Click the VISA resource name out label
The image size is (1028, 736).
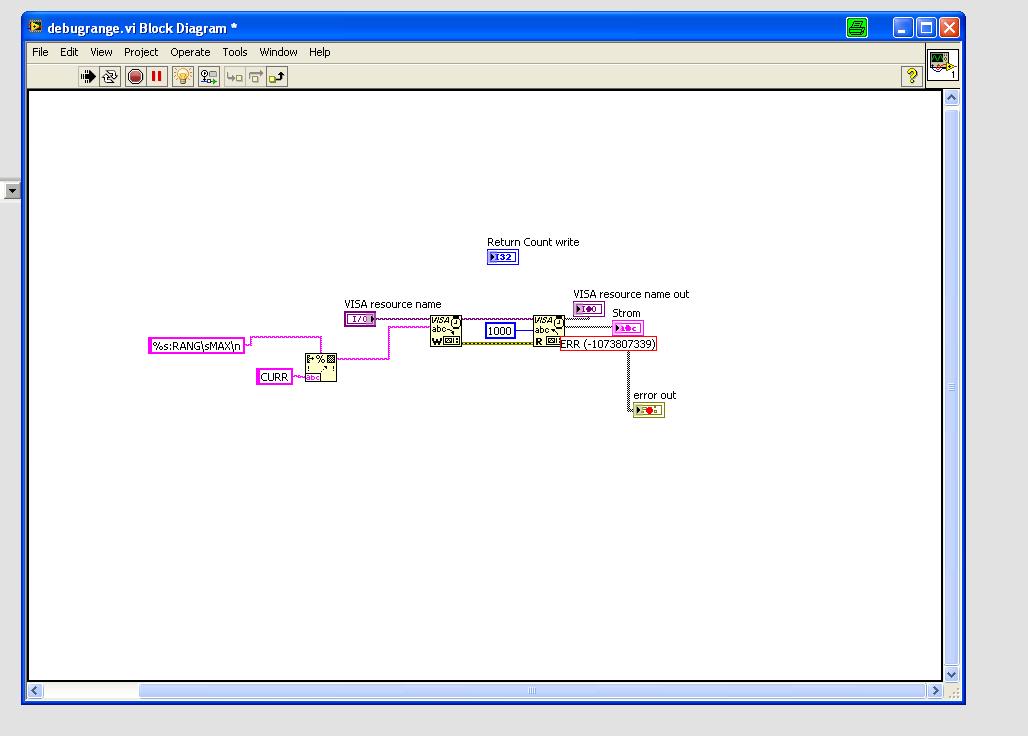631,294
